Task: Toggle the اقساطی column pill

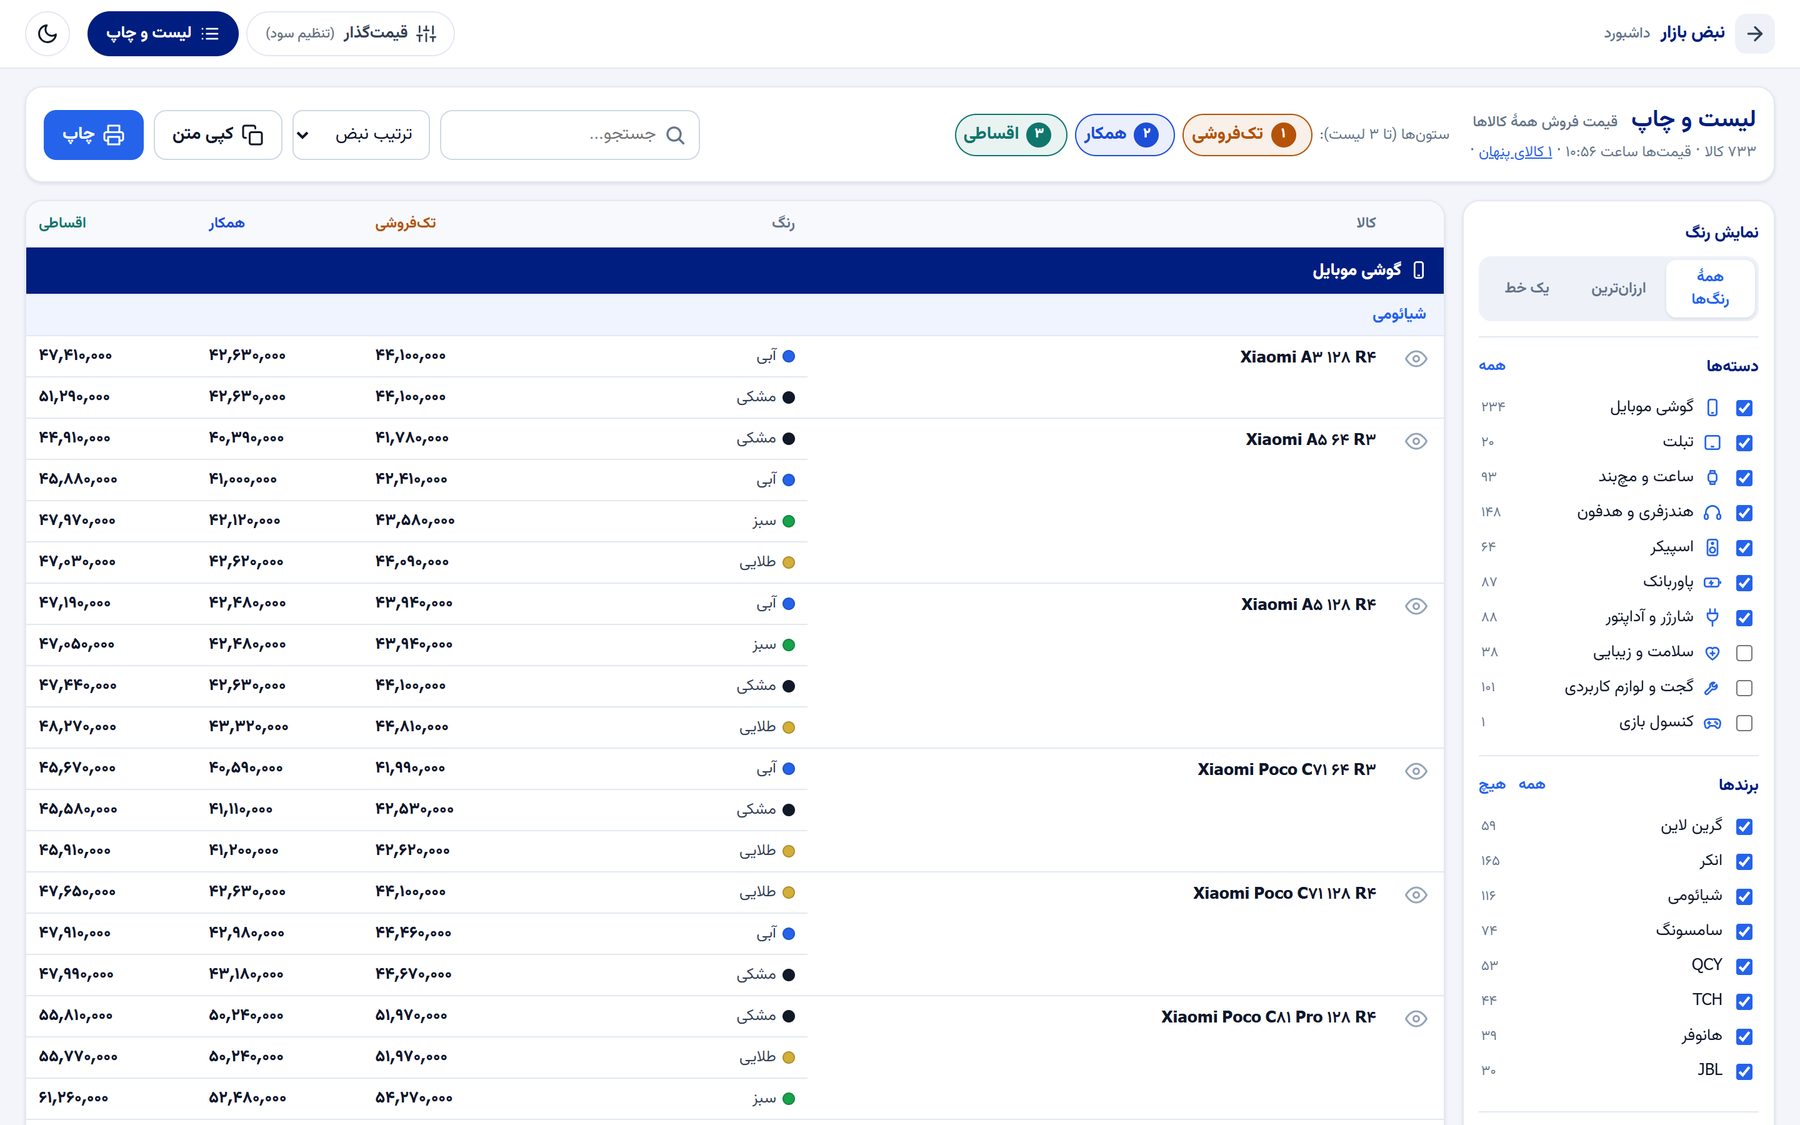Action: [1011, 135]
